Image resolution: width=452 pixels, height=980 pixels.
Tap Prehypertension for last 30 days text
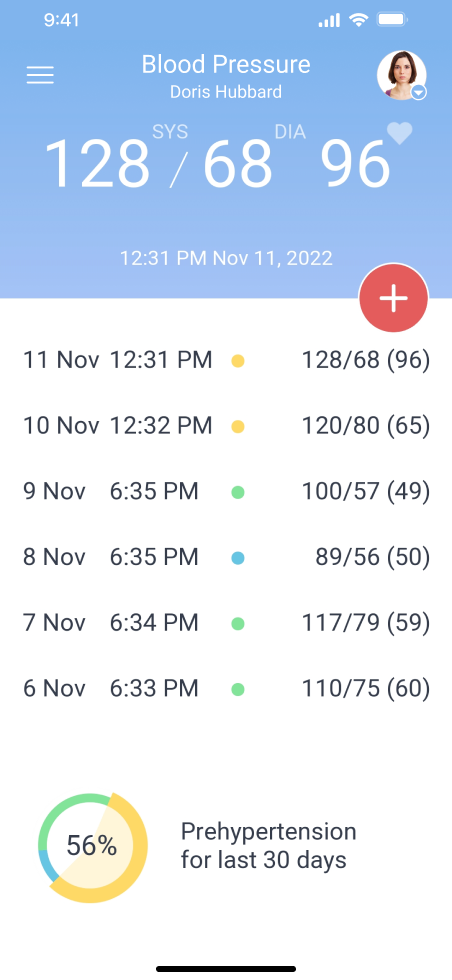268,846
